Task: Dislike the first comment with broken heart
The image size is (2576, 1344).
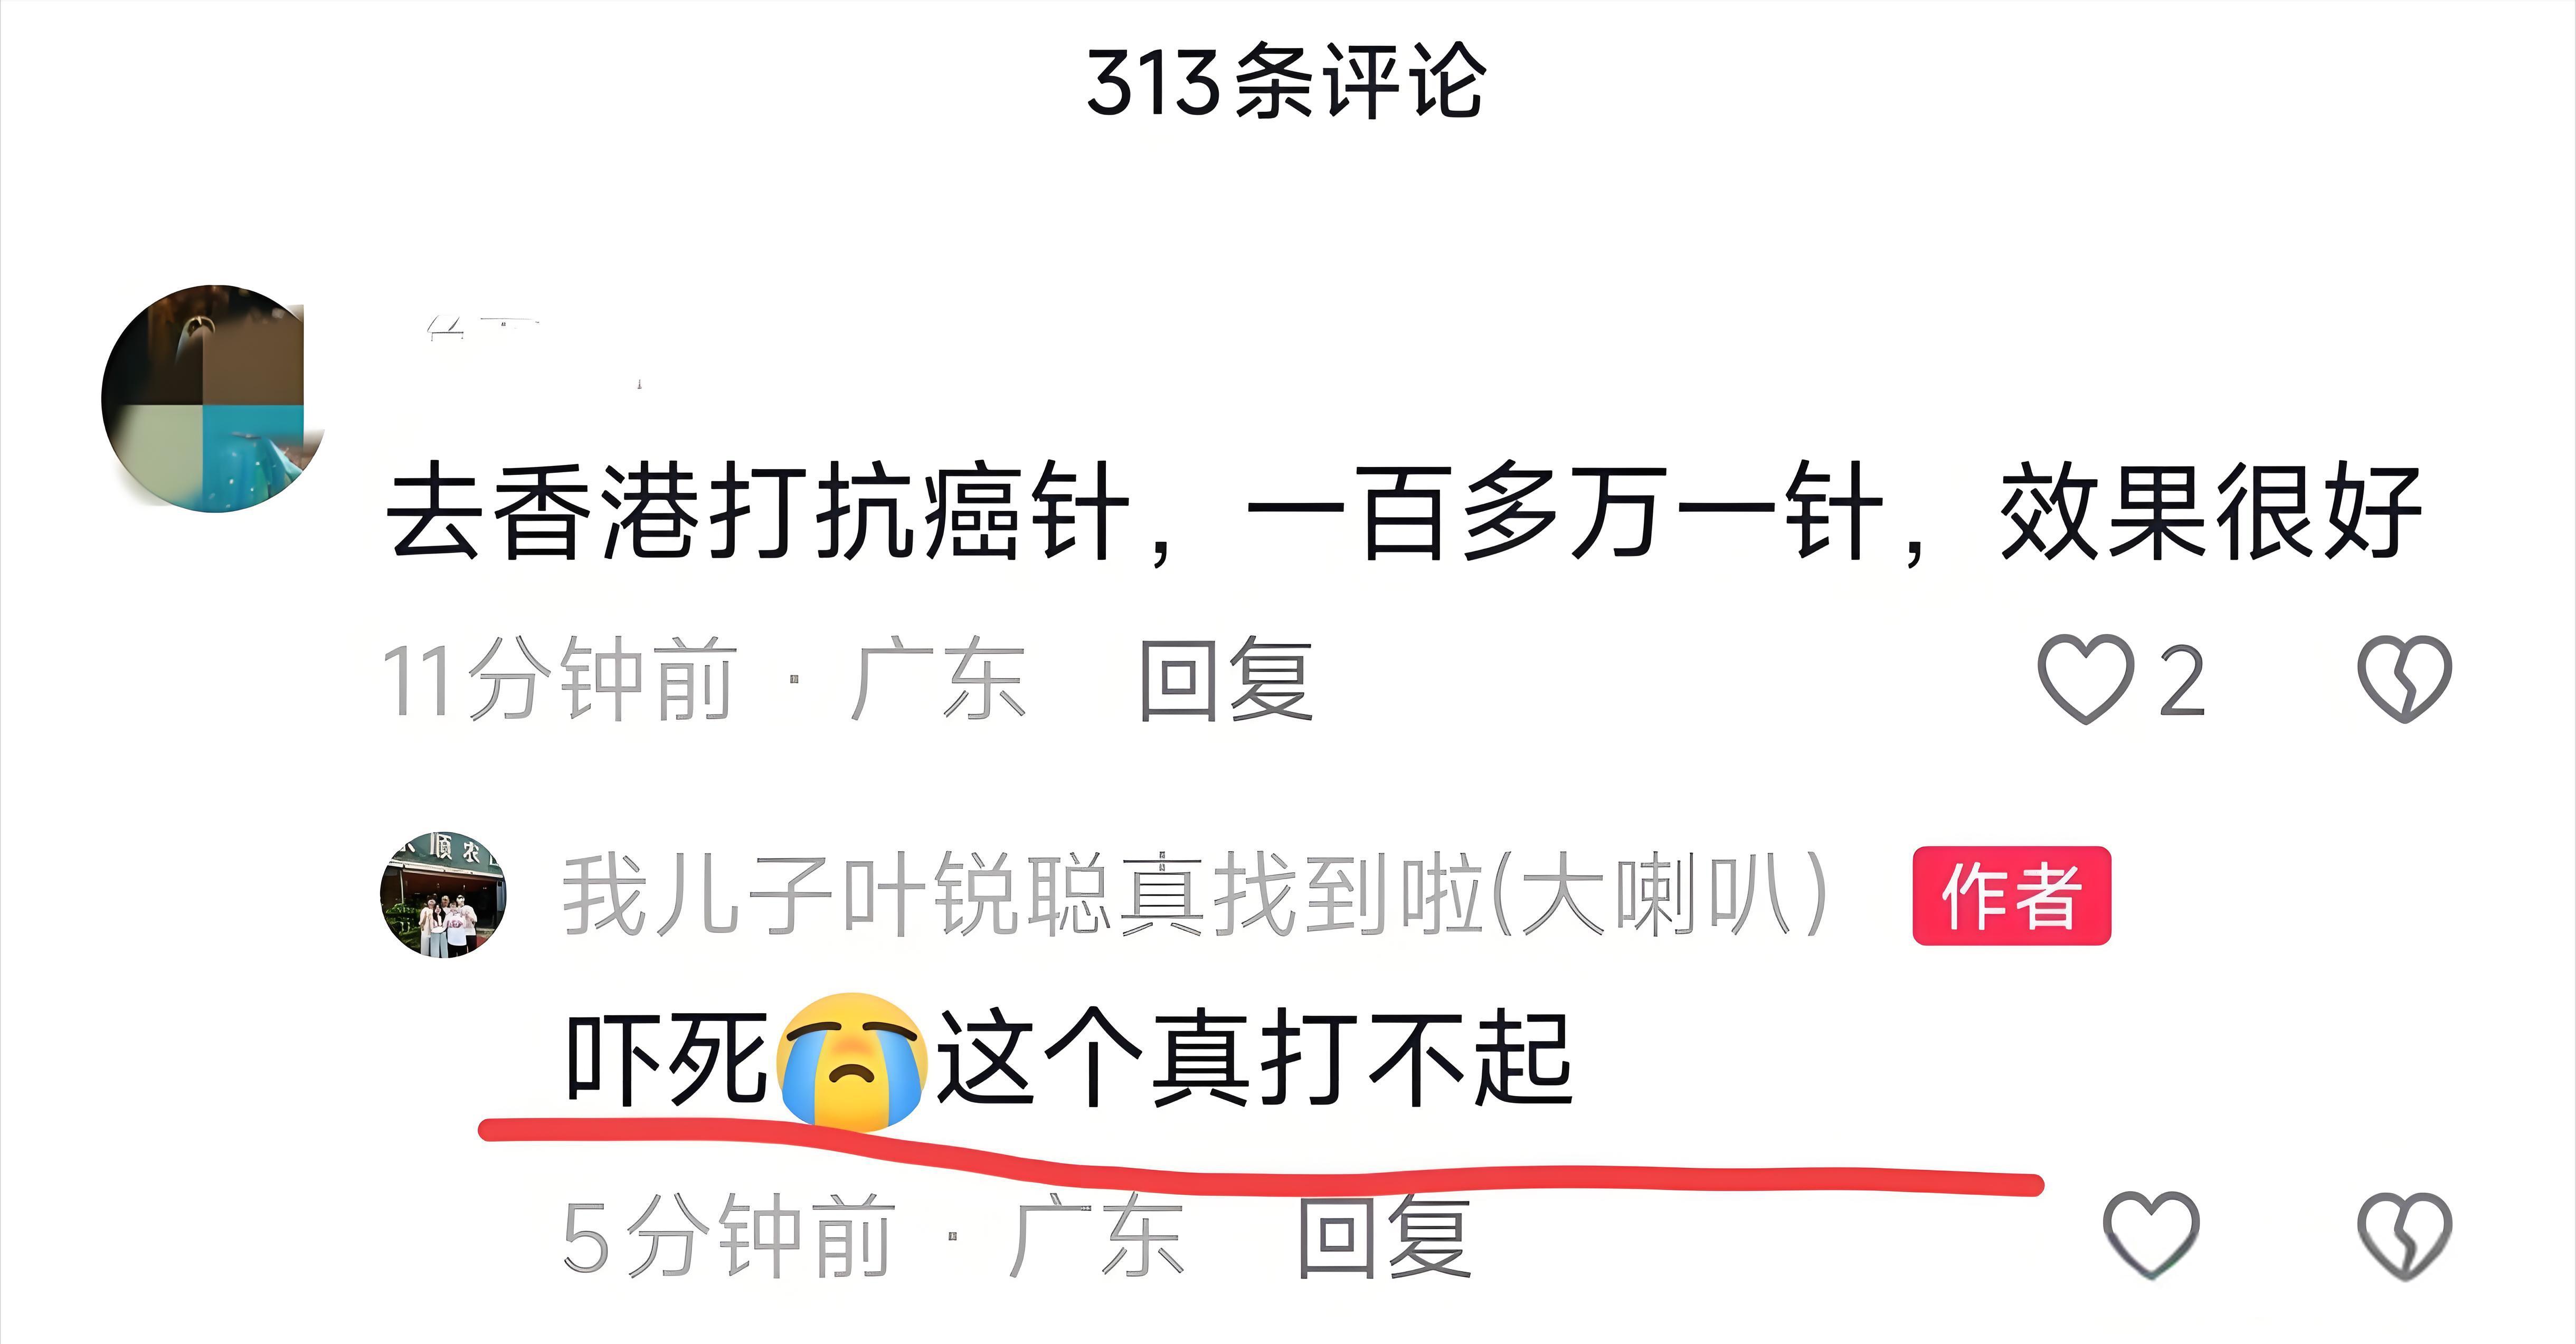Action: [x=2404, y=679]
